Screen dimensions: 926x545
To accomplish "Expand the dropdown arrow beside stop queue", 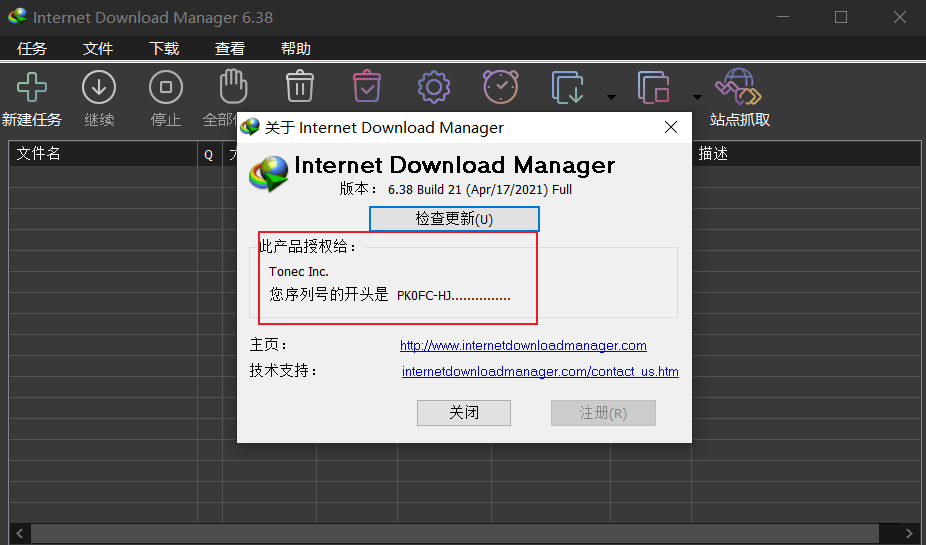I will click(x=697, y=97).
